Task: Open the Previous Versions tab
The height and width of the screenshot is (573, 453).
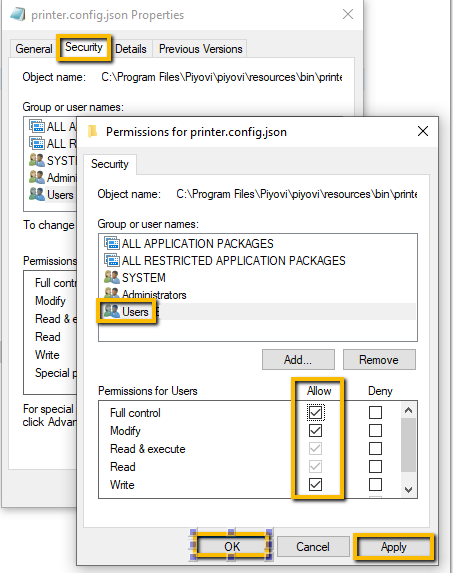Action: click(x=201, y=49)
